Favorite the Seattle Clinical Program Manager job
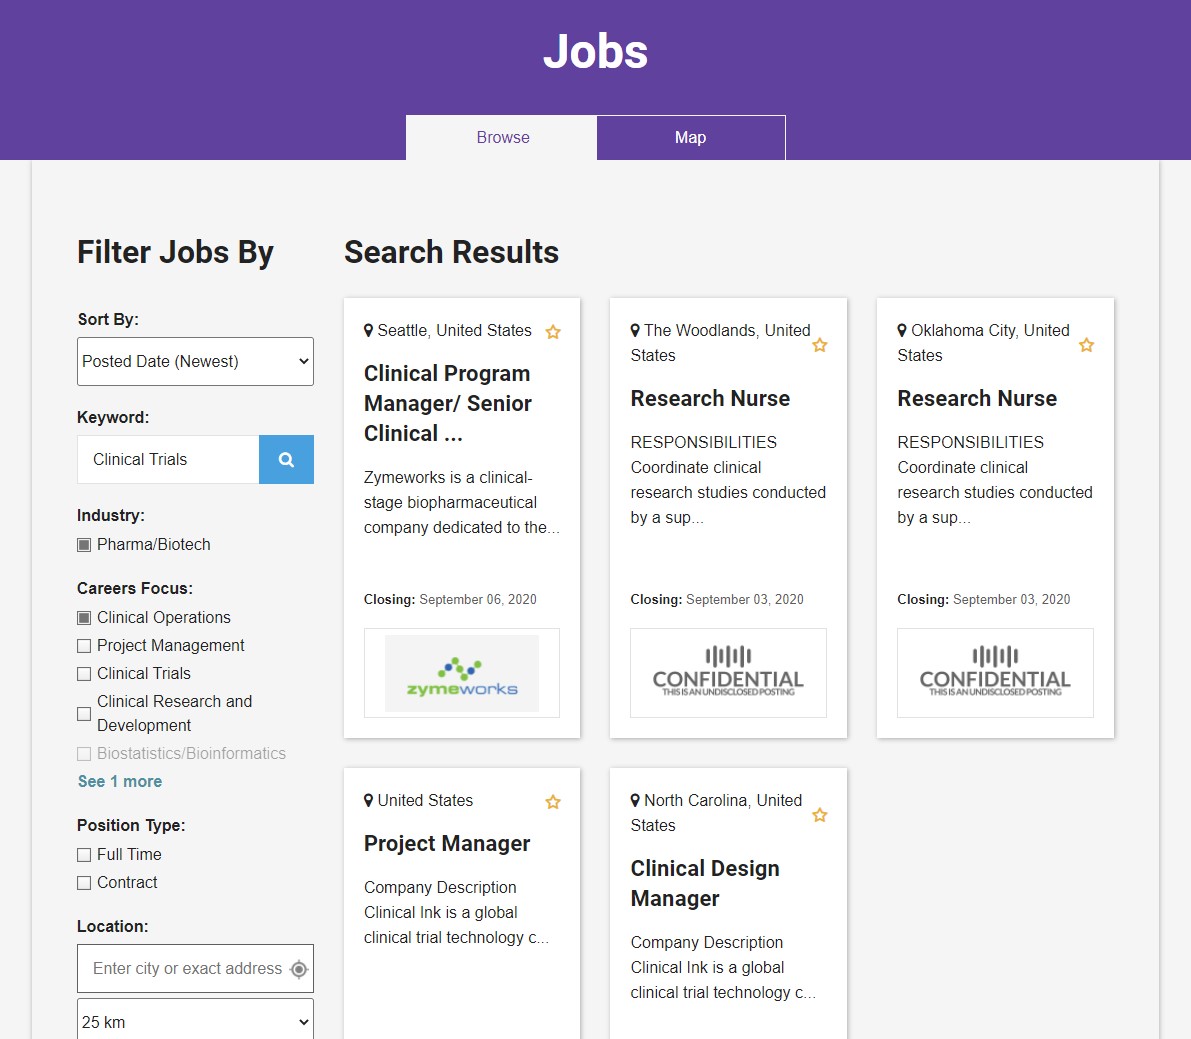 pyautogui.click(x=553, y=332)
